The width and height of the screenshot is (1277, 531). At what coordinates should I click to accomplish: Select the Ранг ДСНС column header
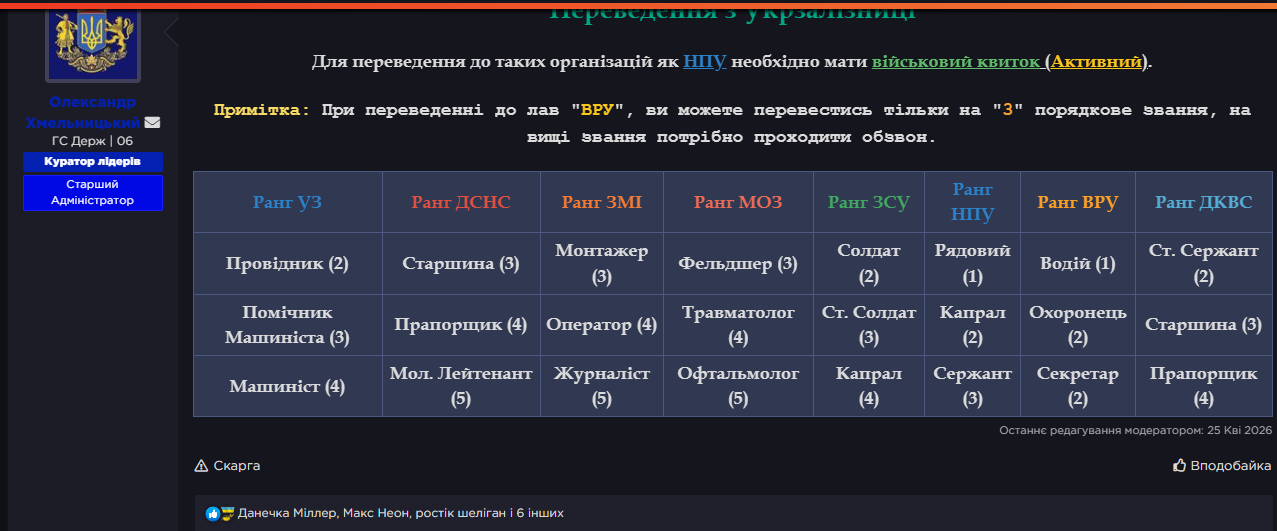461,202
